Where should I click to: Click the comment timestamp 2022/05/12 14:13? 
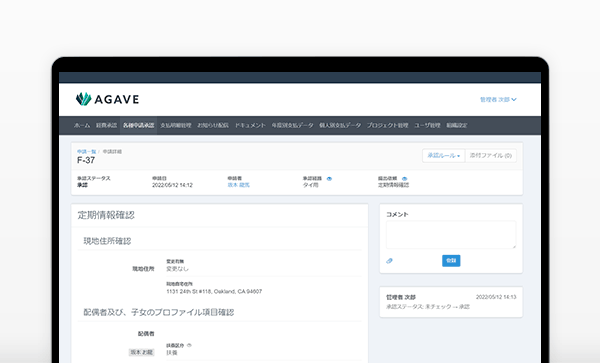[x=496, y=297]
